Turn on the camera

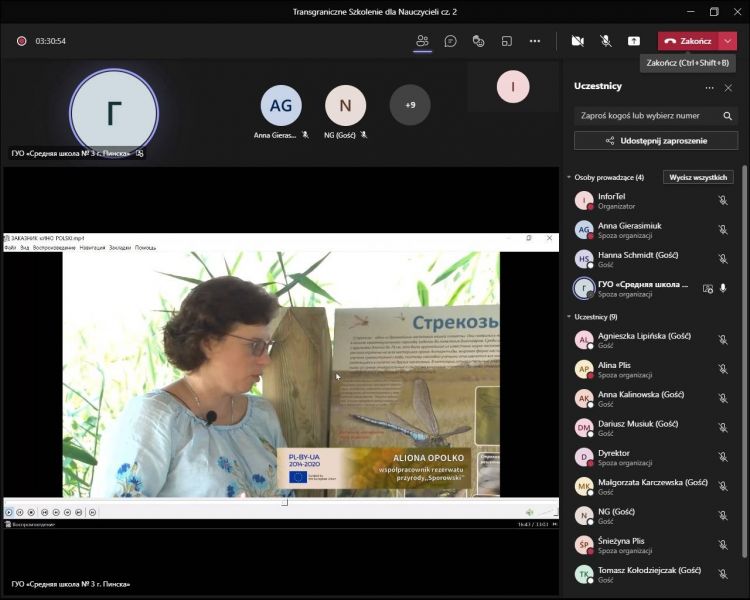(577, 41)
